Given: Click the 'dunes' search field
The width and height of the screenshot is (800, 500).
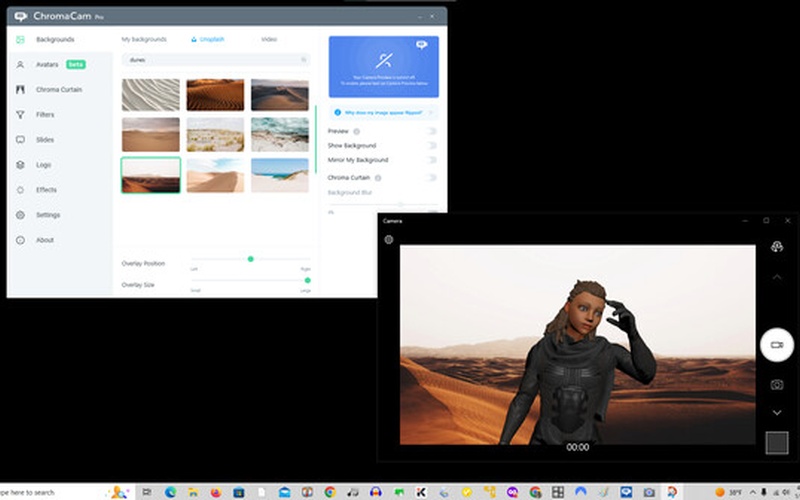Looking at the screenshot, I should [216, 60].
